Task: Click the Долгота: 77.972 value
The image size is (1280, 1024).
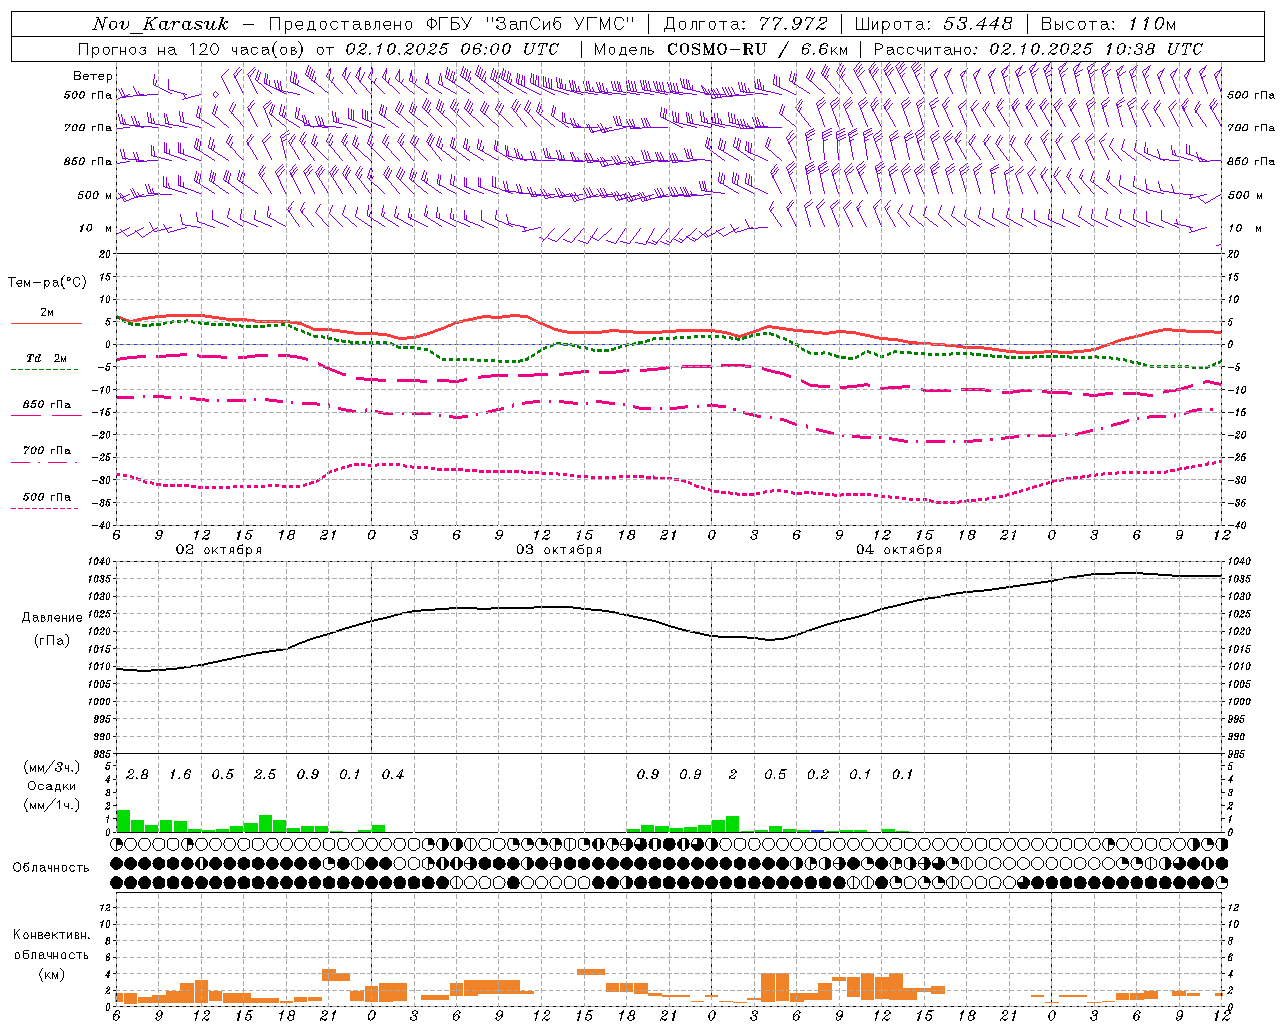Action: [745, 24]
